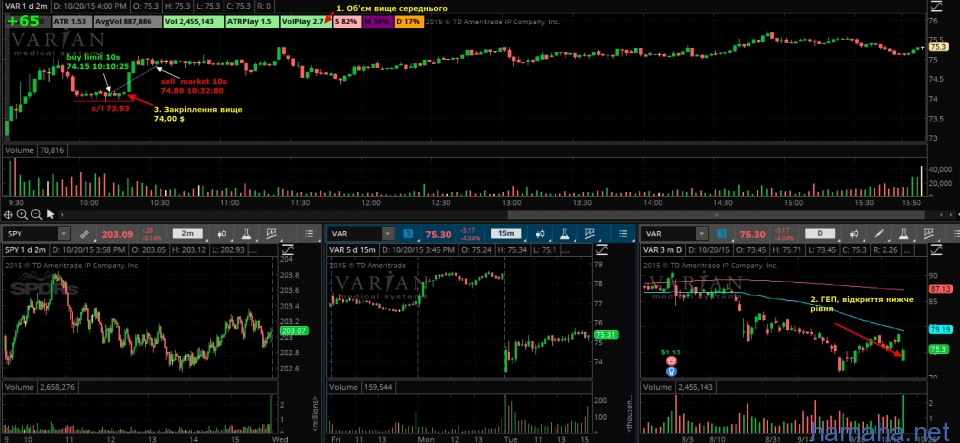Screen dimensions: 960x443
Task: Open the 2m timeframe selector
Action: (x=187, y=234)
